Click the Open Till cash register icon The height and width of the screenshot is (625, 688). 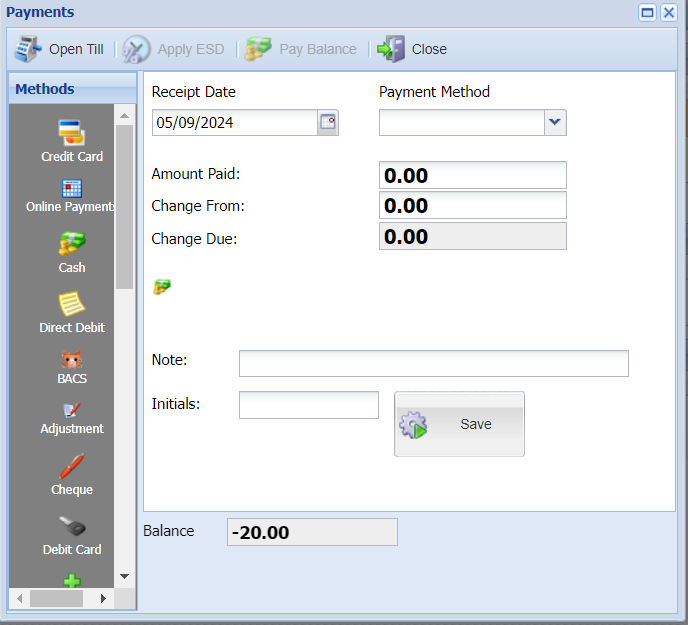coord(28,49)
